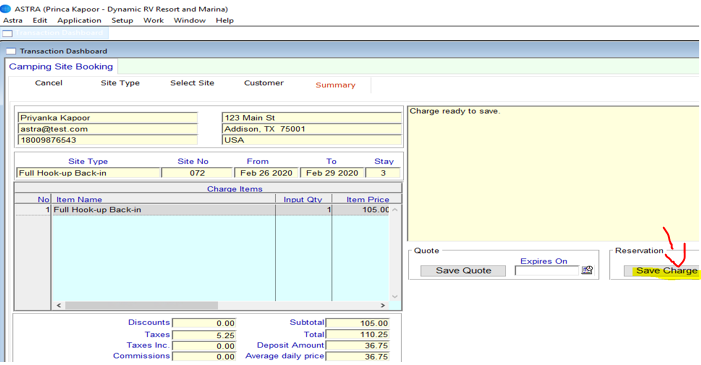Viewport: 701px width, 365px height.
Task: Open the Astra menu
Action: click(13, 21)
